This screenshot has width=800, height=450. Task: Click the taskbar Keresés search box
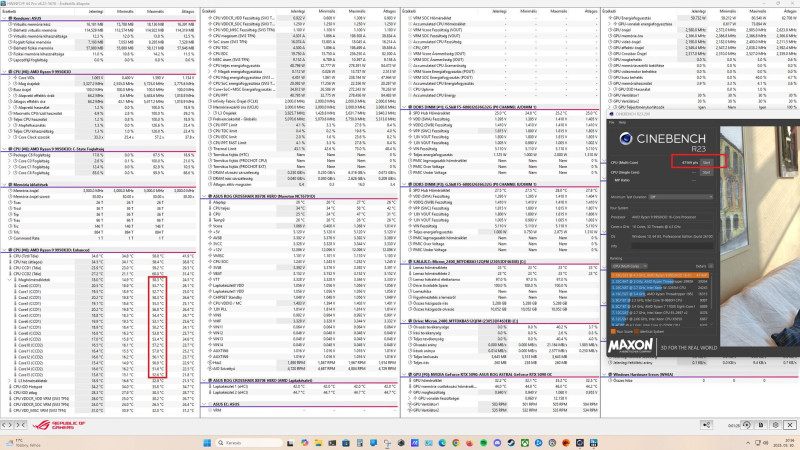(x=248, y=443)
